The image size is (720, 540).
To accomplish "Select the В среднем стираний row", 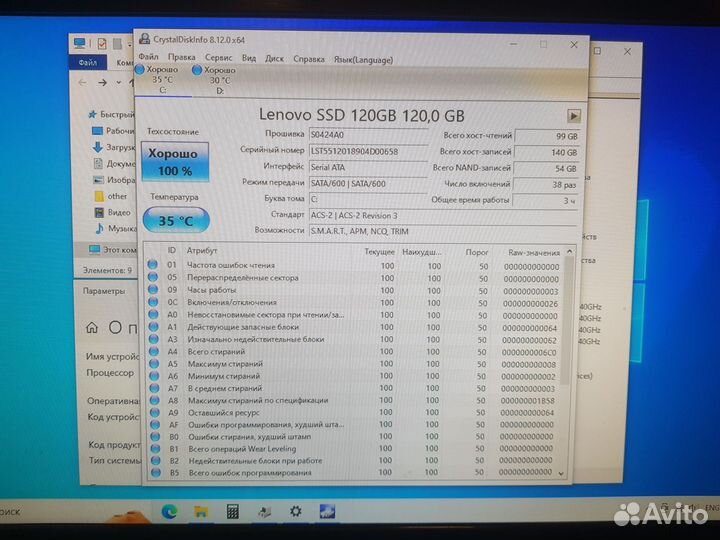I will point(353,388).
